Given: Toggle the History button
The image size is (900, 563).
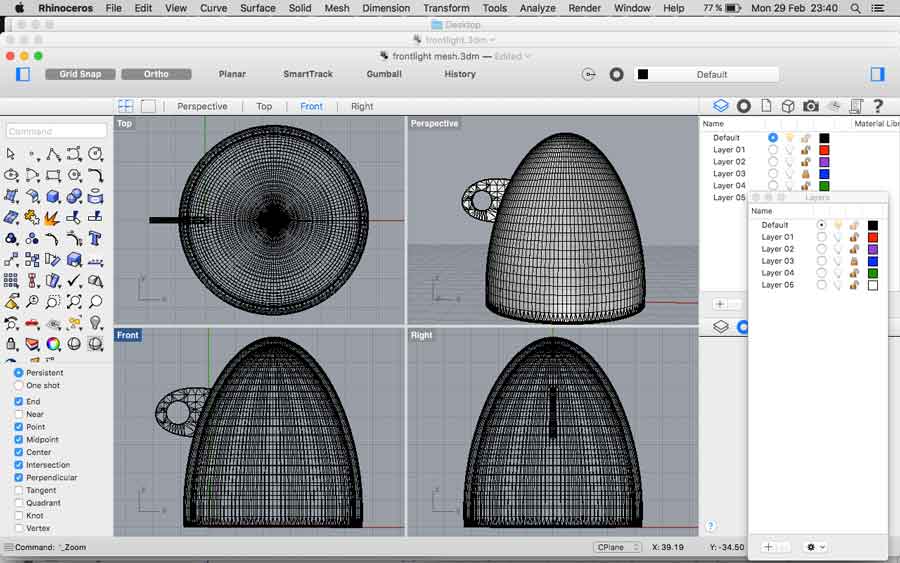Looking at the screenshot, I should click(x=460, y=74).
